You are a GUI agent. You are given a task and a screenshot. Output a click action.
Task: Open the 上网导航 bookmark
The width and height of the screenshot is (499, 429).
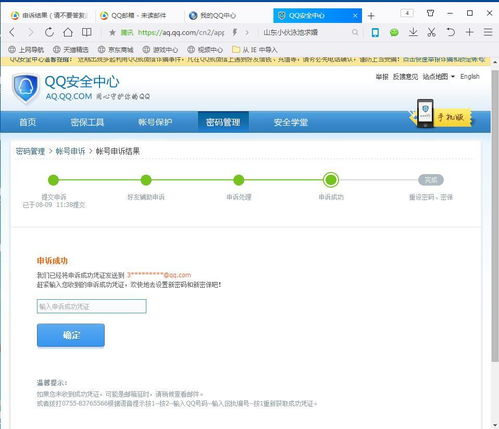[26, 50]
